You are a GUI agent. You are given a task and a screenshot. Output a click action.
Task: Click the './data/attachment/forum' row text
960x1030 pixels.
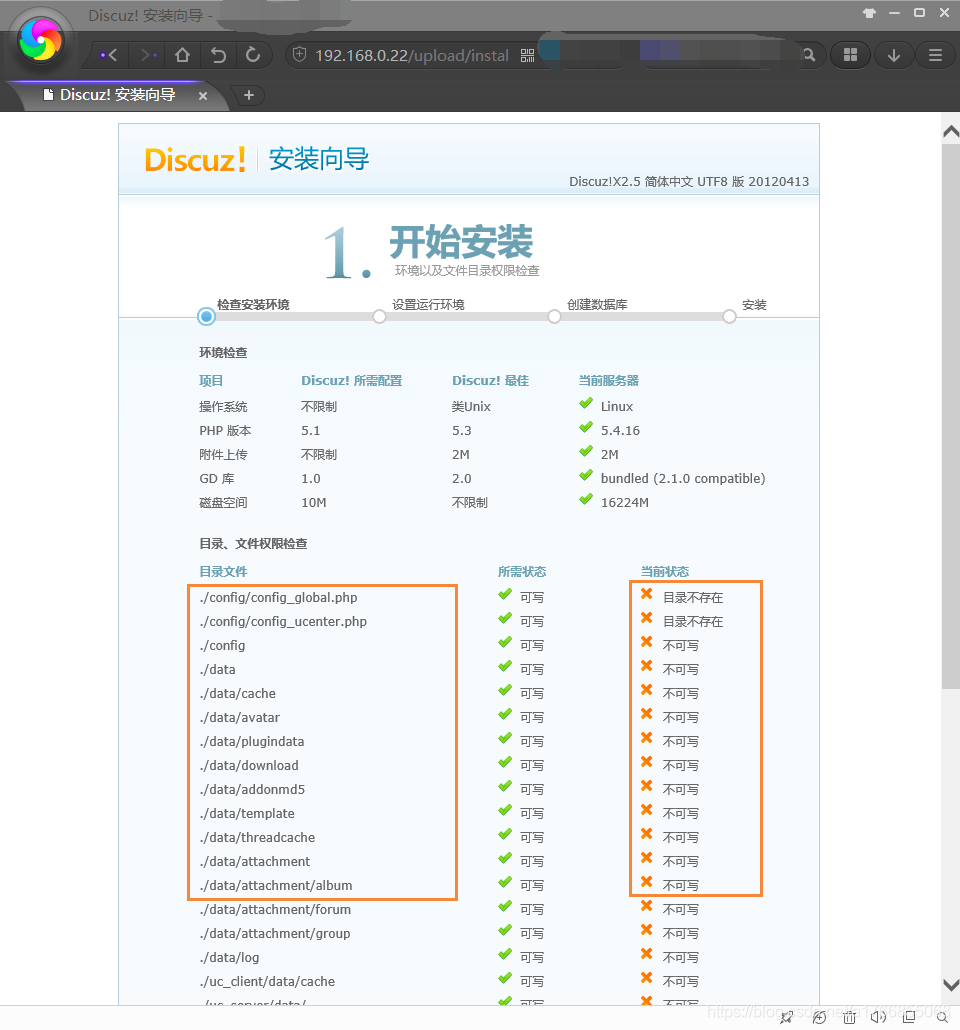(x=275, y=909)
